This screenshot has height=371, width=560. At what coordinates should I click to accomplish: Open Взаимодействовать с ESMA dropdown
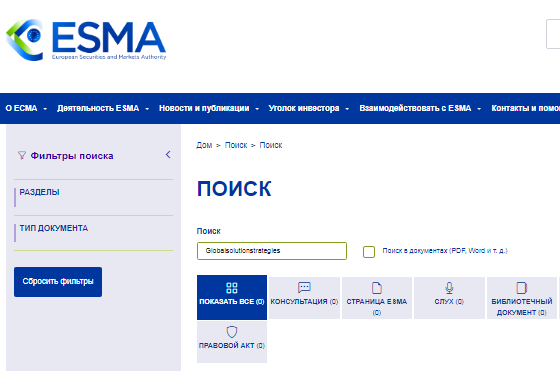tap(420, 108)
